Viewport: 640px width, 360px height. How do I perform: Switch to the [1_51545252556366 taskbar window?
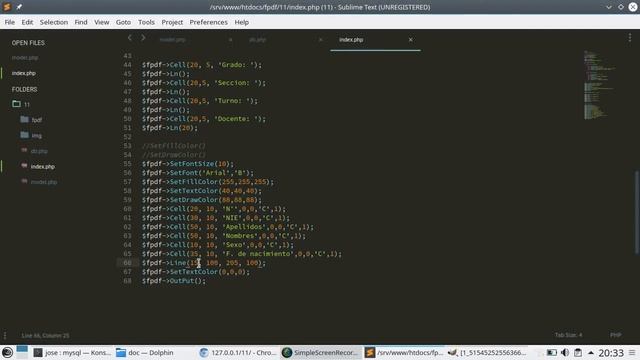click(487, 352)
